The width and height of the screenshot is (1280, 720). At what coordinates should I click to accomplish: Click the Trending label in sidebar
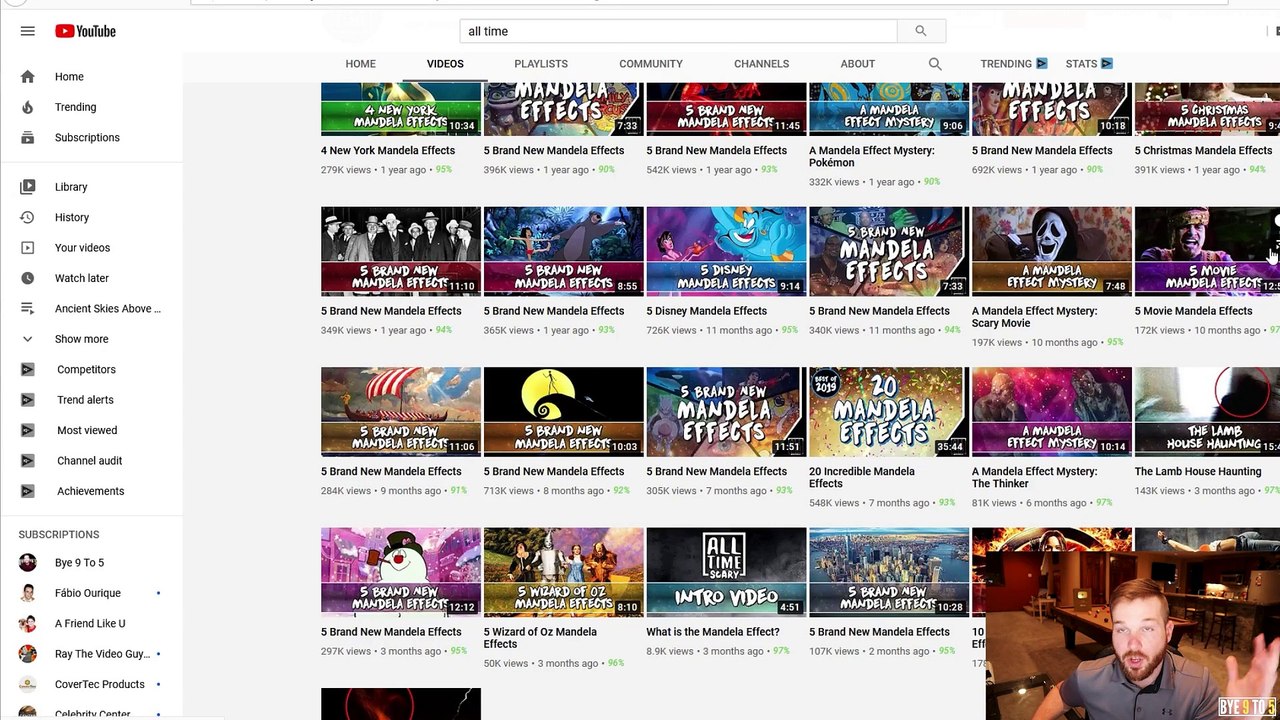76,107
